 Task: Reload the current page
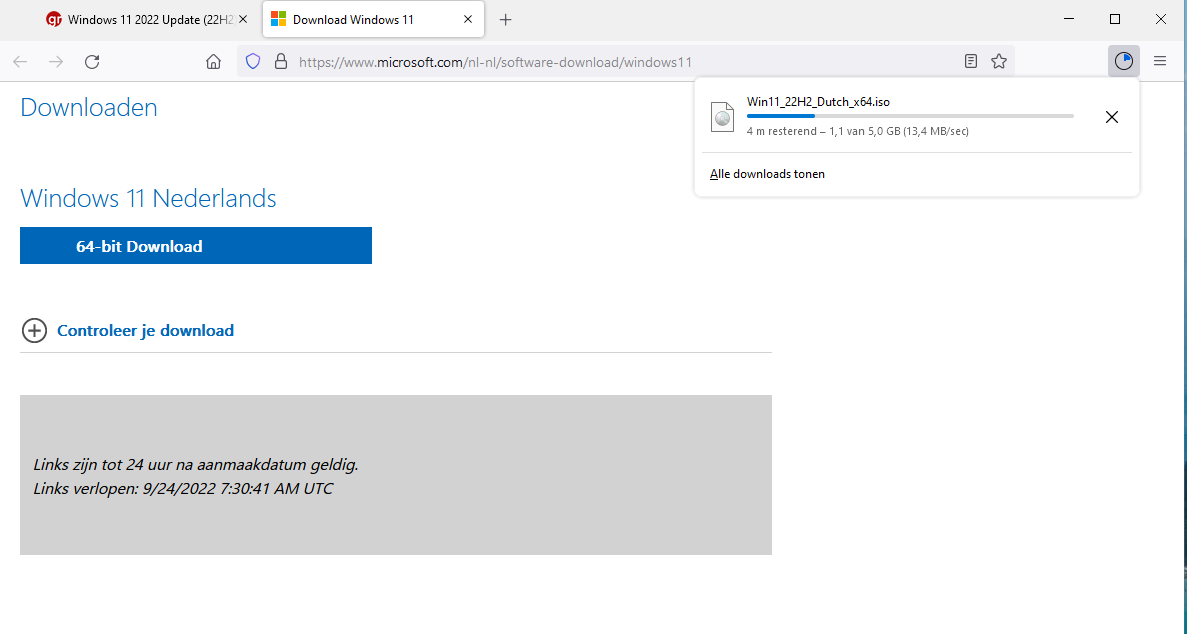[x=92, y=62]
